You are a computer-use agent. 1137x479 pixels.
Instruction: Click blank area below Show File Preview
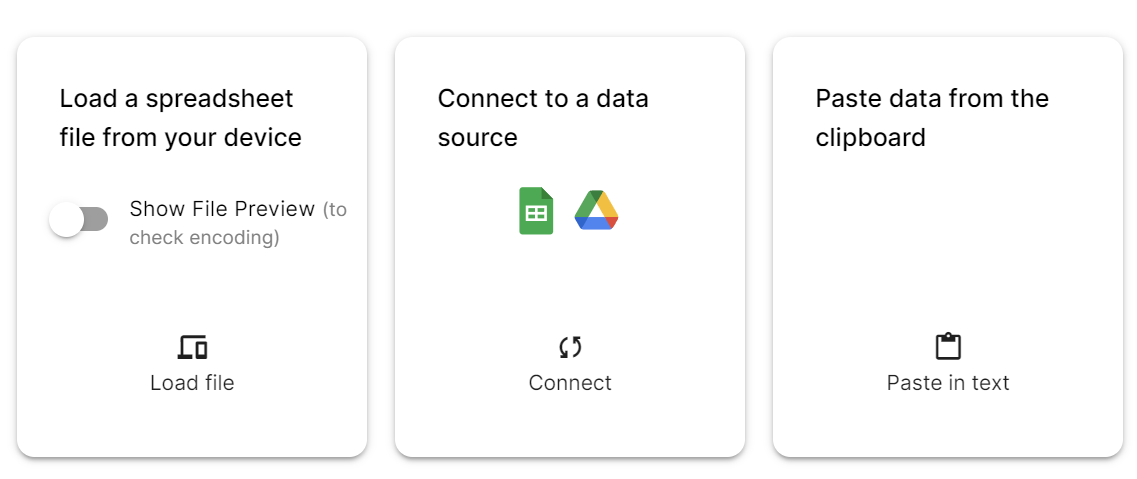[192, 290]
